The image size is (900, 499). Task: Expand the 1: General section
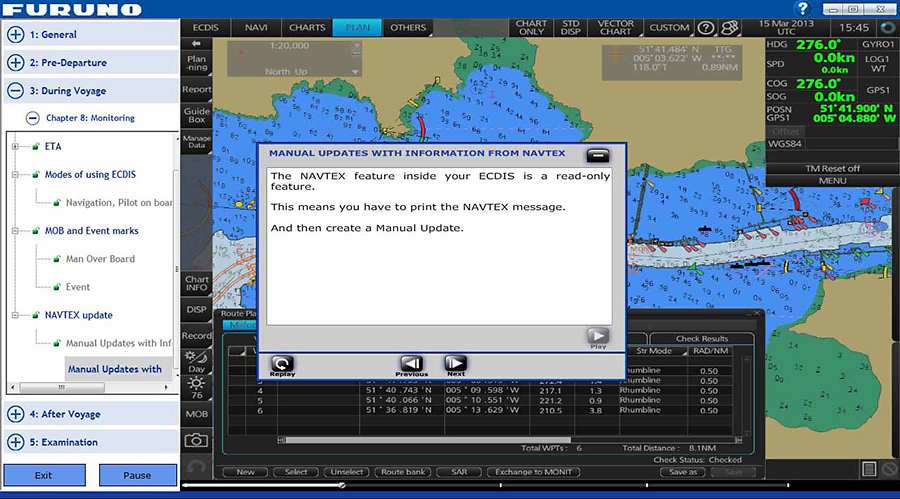(16, 34)
